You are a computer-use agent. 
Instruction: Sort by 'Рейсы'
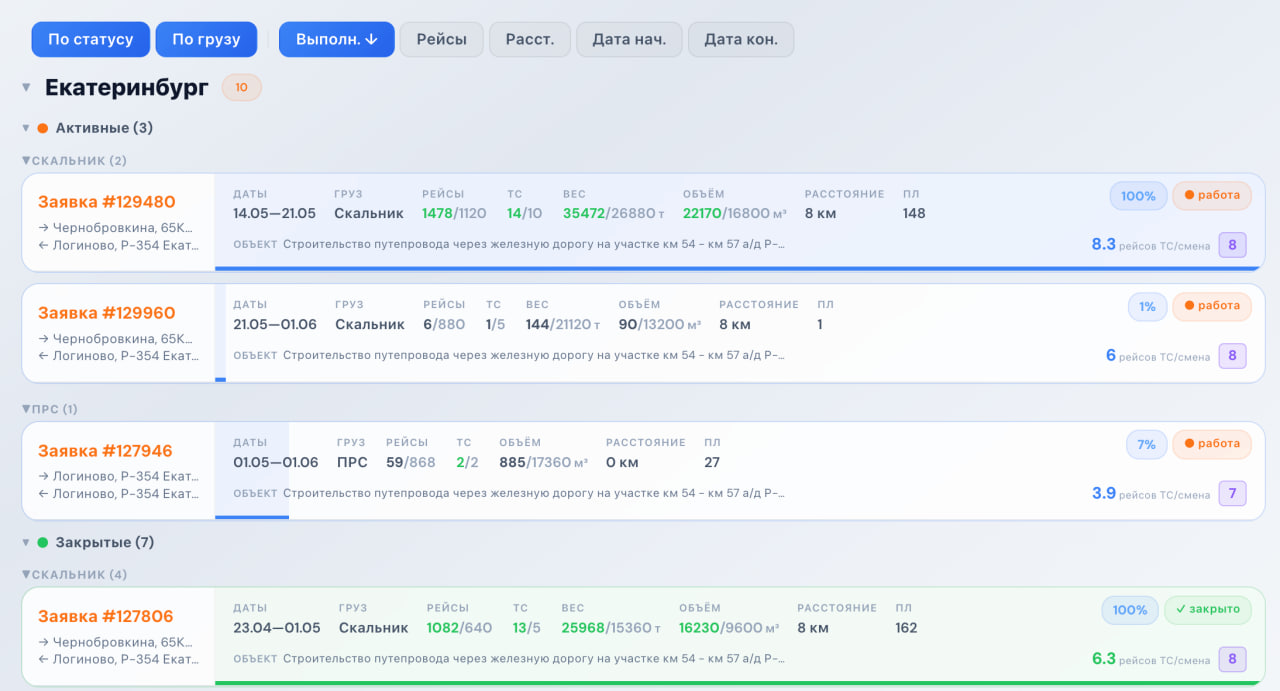click(x=442, y=39)
